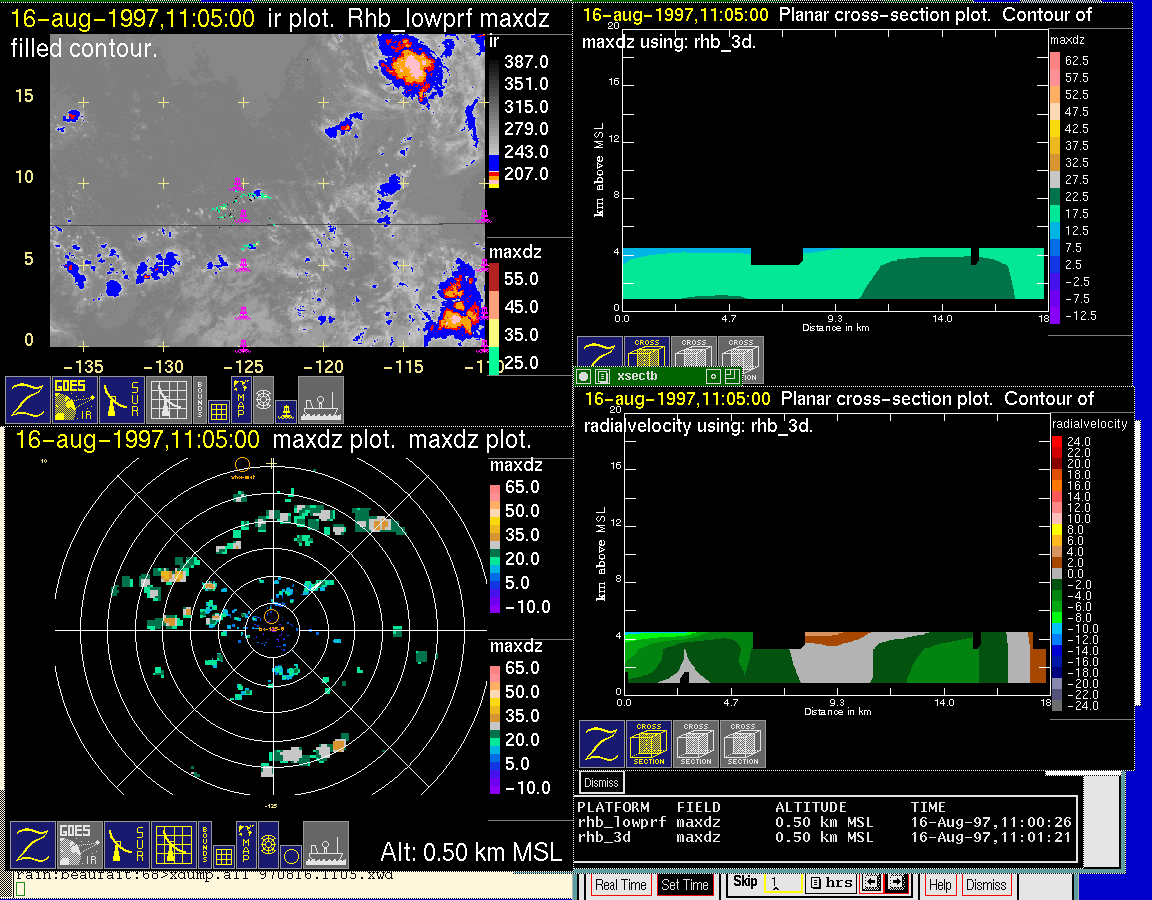Expand the xsectb window using its right-side button
This screenshot has height=900, width=1152.
click(732, 376)
